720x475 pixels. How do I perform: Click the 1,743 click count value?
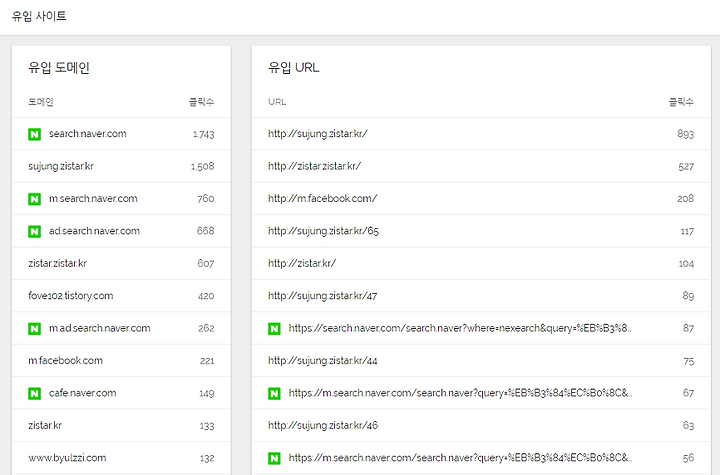(203, 134)
